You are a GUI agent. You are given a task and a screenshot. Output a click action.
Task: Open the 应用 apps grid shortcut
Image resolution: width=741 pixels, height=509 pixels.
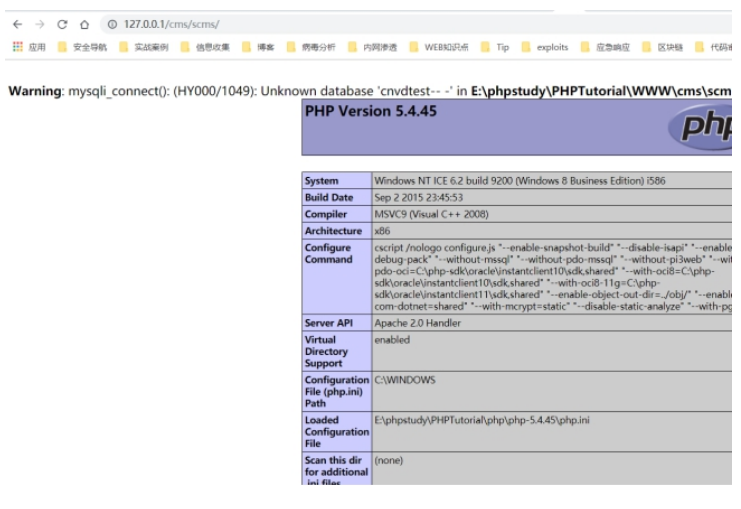29,47
